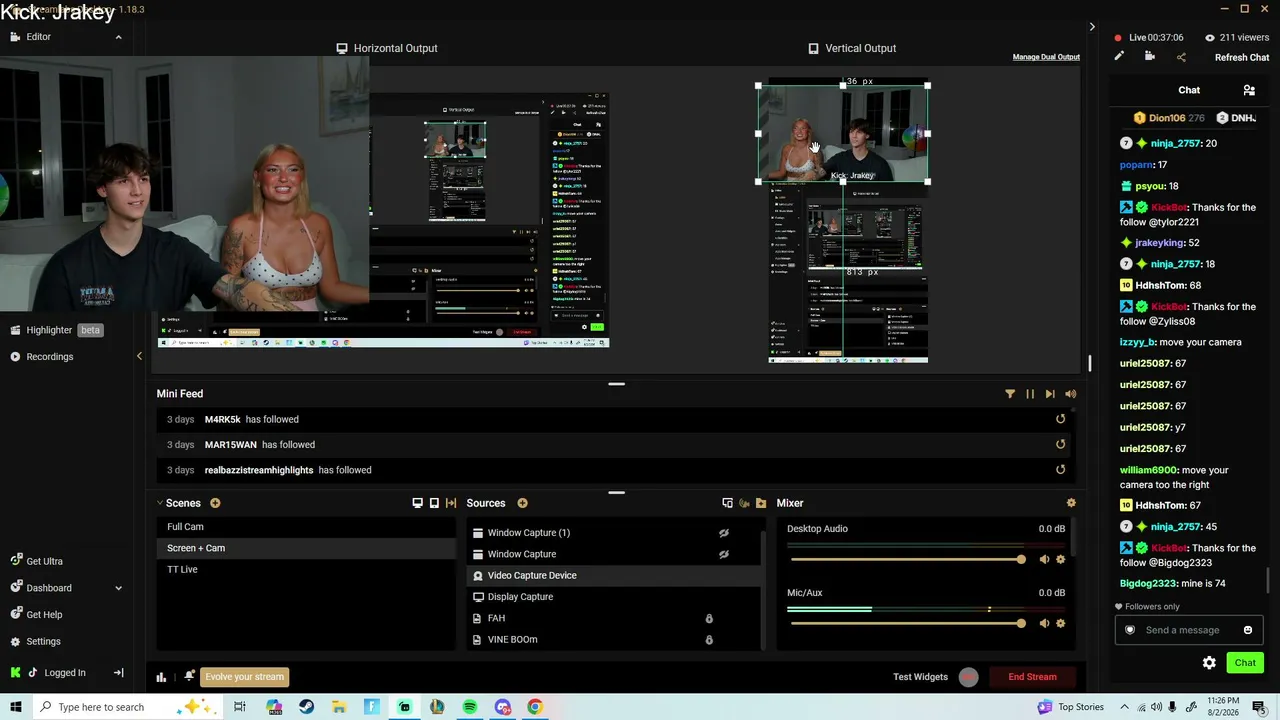Image resolution: width=1280 pixels, height=720 pixels.
Task: Open the source dual-output assign icon
Action: coord(727,503)
